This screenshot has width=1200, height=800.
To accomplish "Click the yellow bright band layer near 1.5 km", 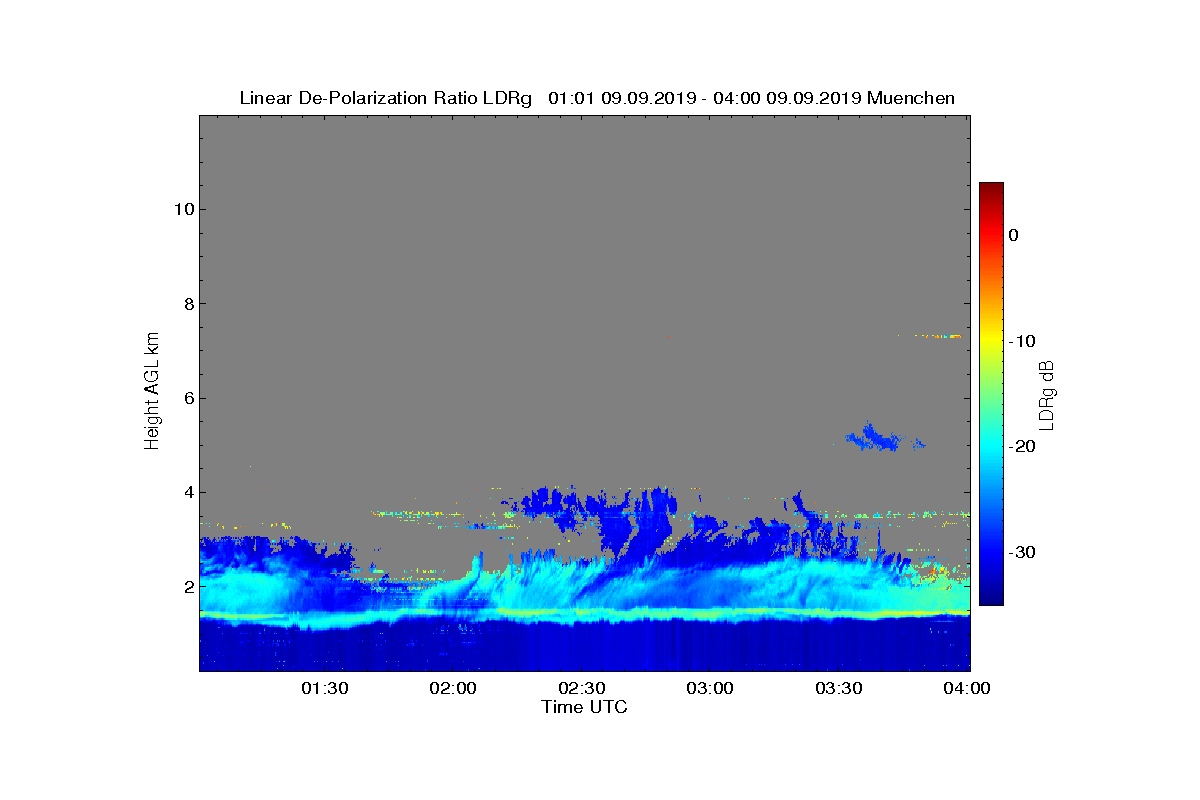I will (x=585, y=611).
